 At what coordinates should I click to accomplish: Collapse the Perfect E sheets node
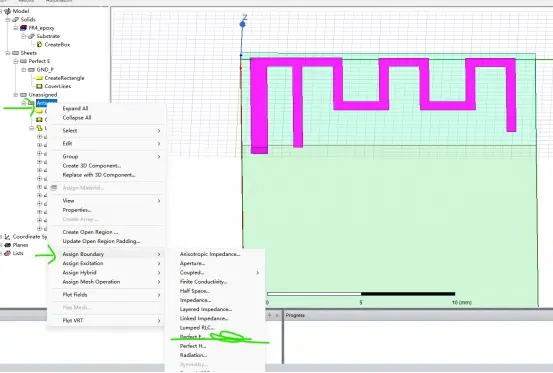point(16,61)
